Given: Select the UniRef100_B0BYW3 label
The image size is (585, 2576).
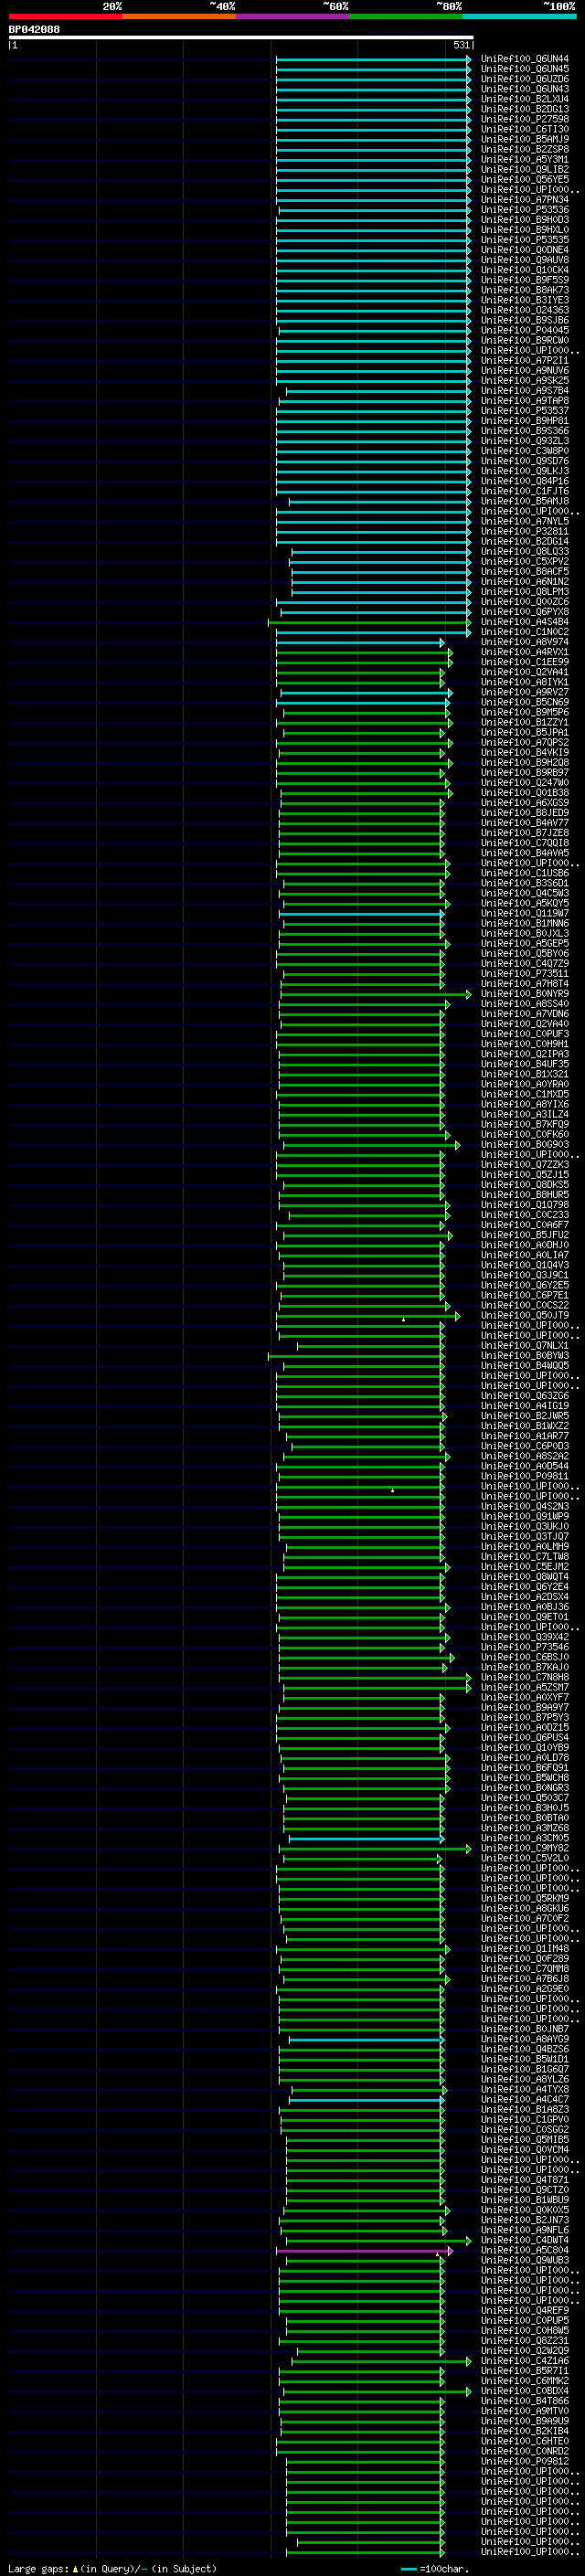Looking at the screenshot, I should tap(525, 1356).
